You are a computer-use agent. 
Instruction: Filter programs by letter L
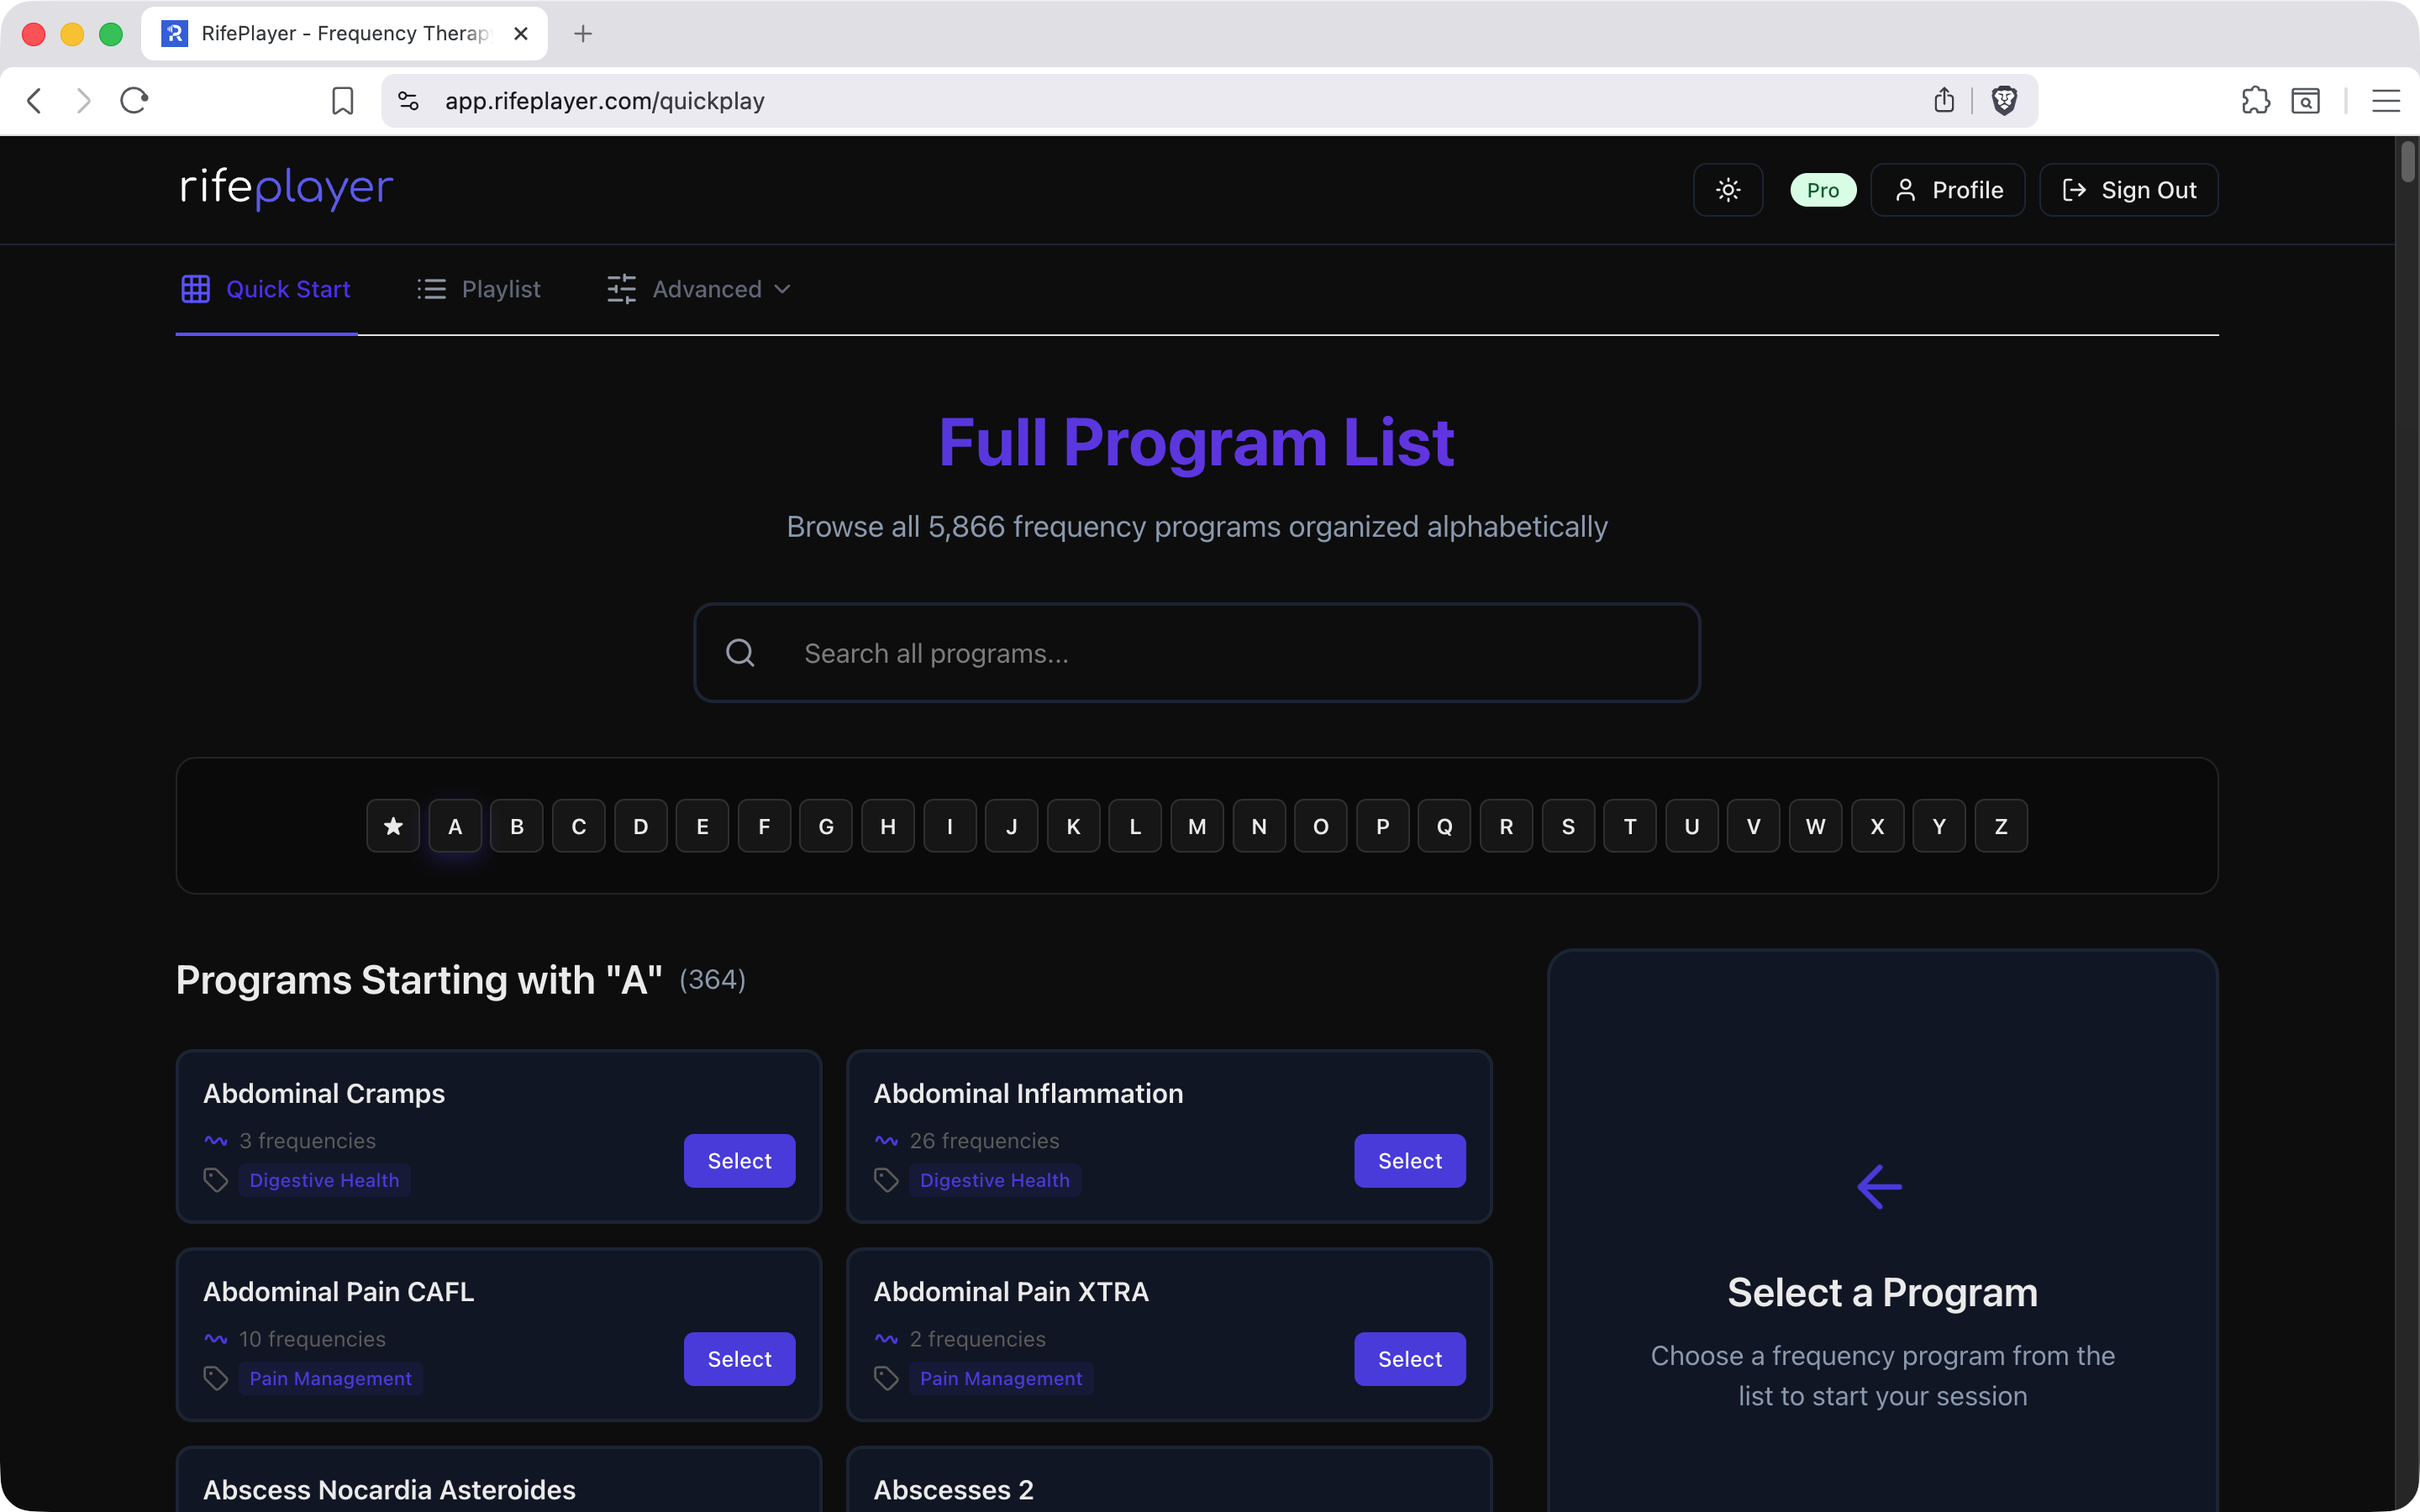pyautogui.click(x=1135, y=826)
